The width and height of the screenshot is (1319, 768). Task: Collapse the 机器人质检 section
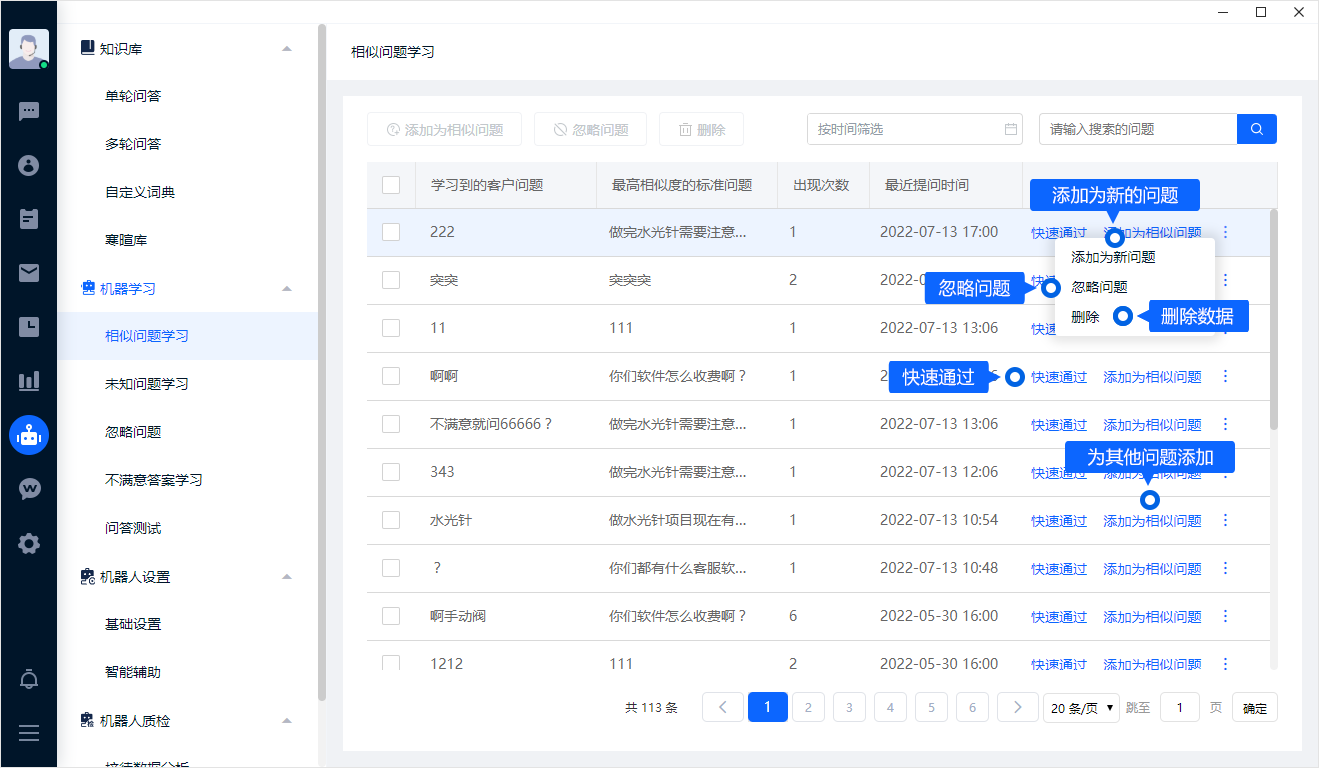click(287, 720)
